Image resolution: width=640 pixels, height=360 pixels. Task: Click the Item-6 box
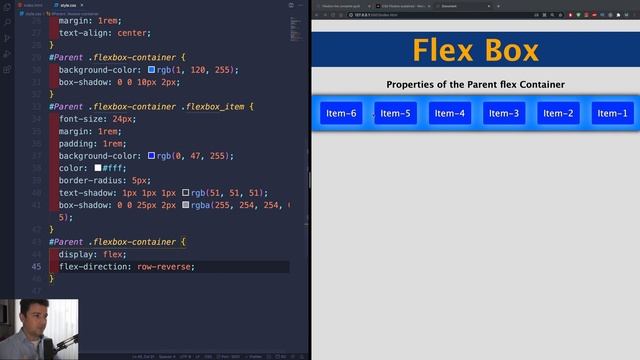tap(341, 113)
